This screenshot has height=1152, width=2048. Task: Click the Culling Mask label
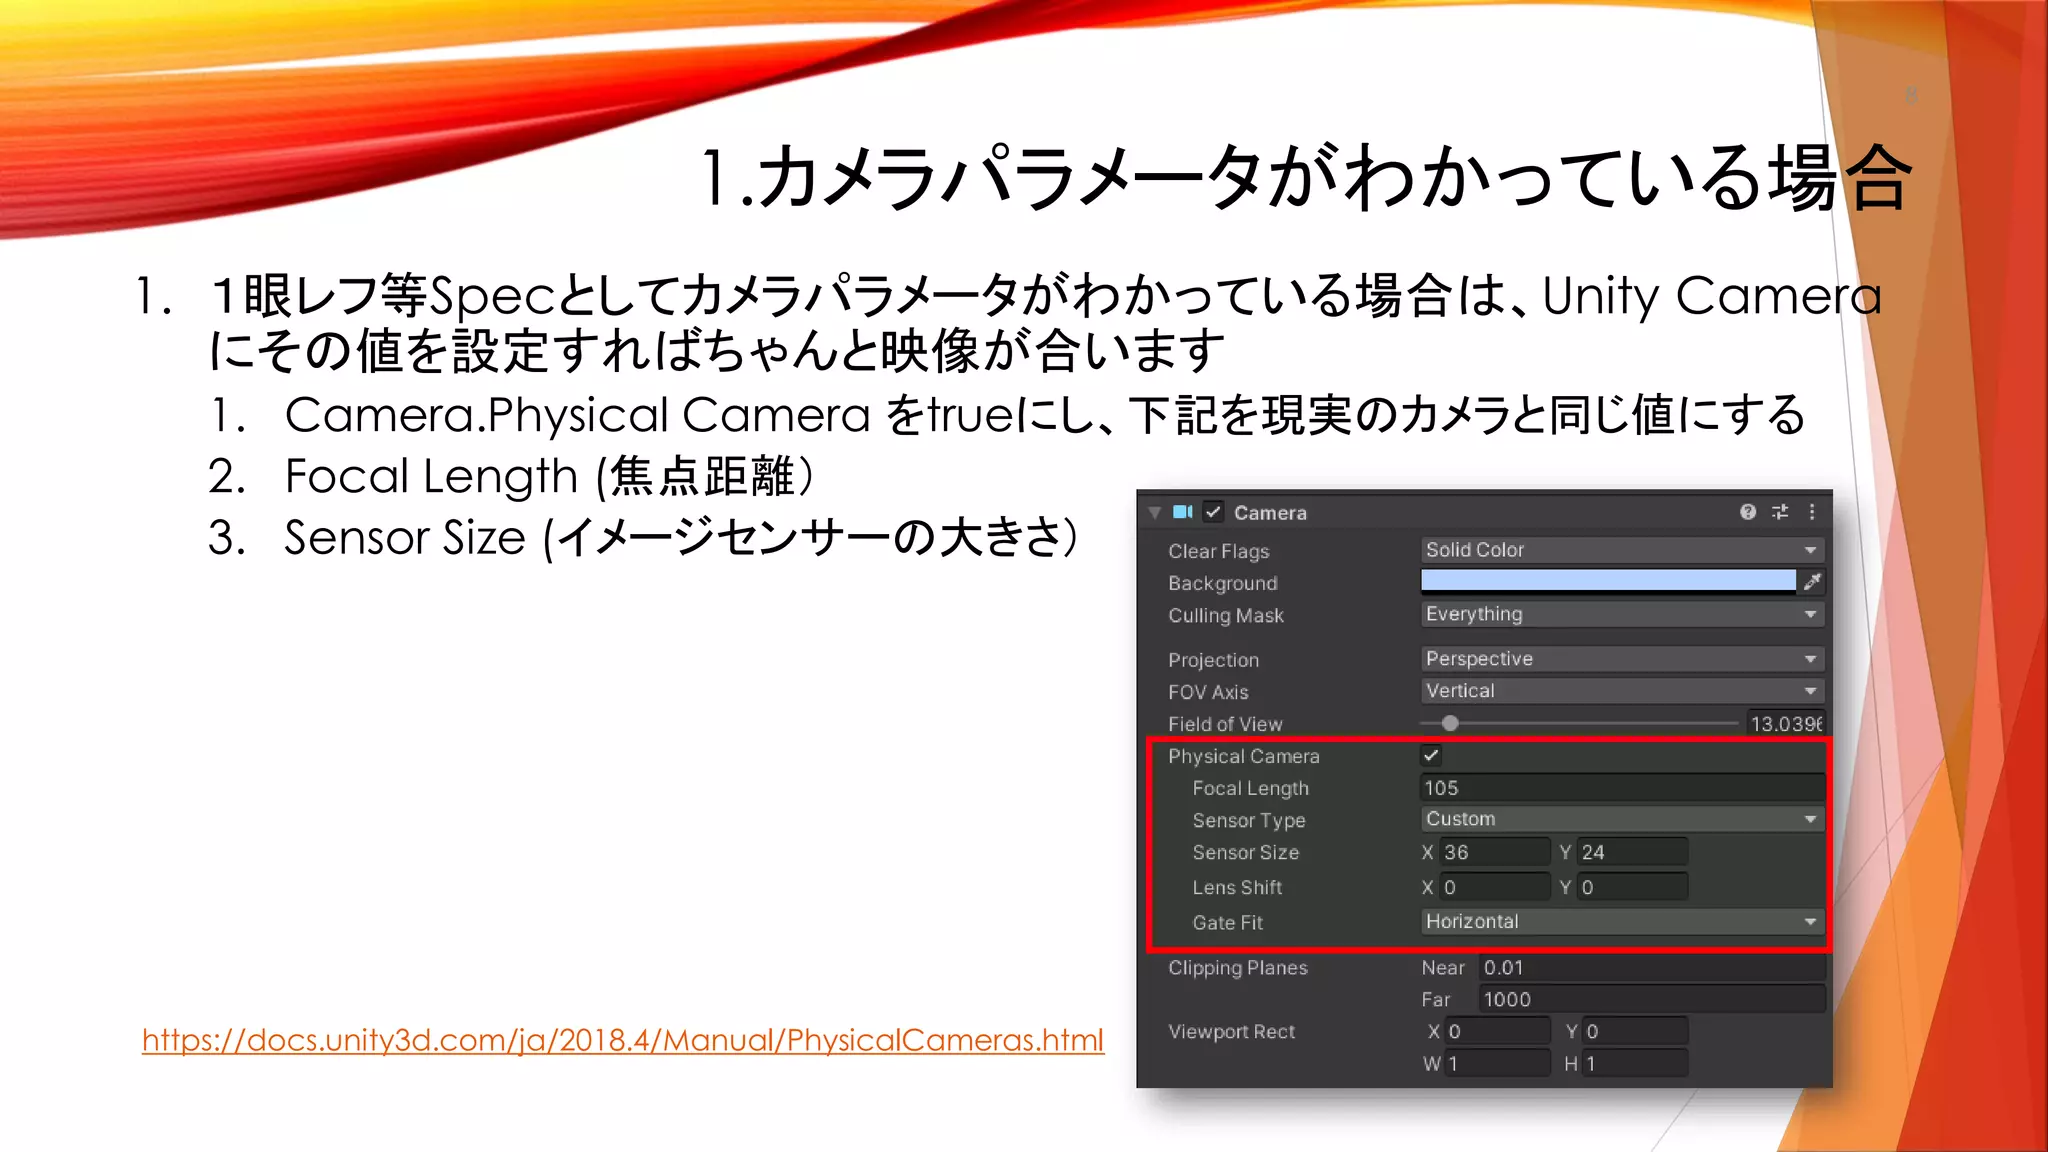pos(1226,616)
